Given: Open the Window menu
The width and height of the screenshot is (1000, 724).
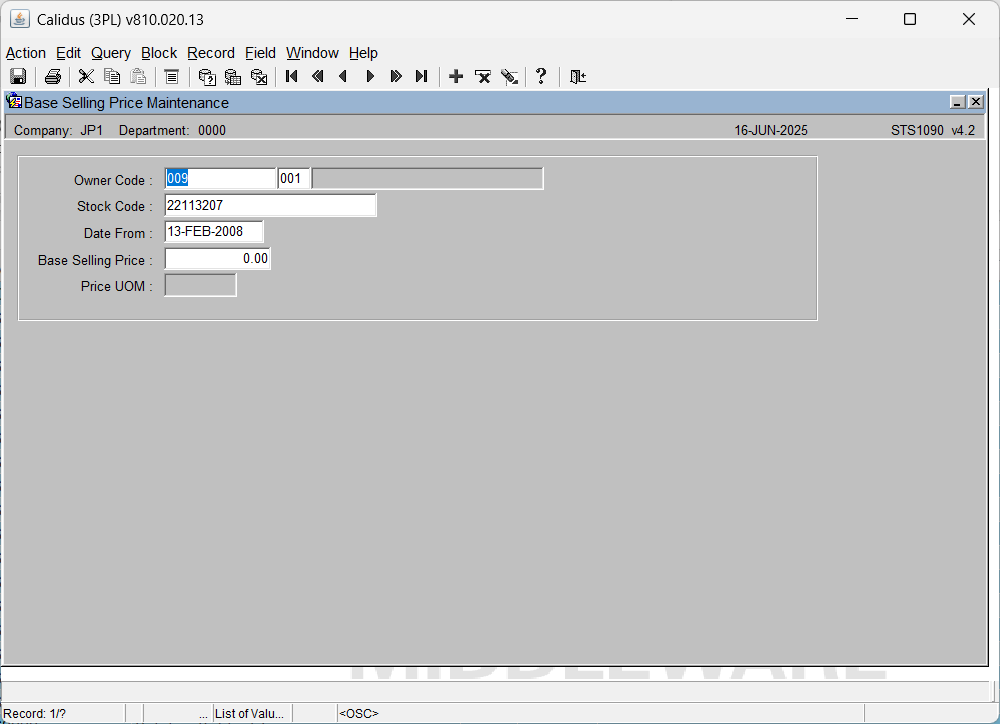Looking at the screenshot, I should coord(312,53).
